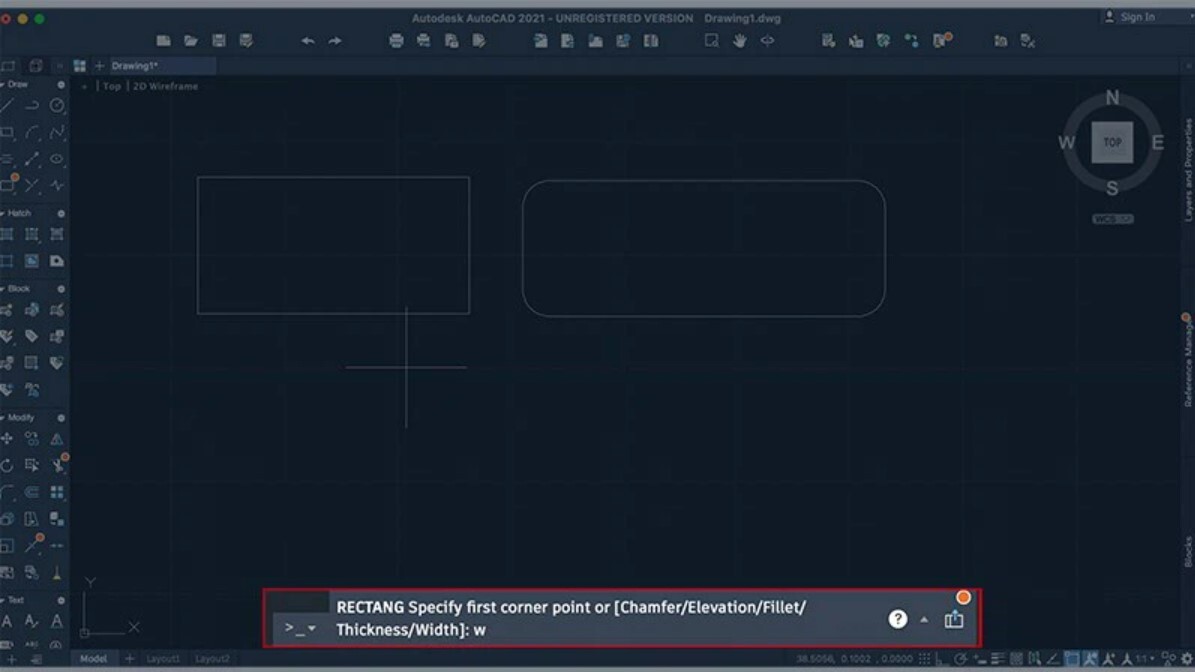Select the Mirror tool in Modify panel

[57, 439]
